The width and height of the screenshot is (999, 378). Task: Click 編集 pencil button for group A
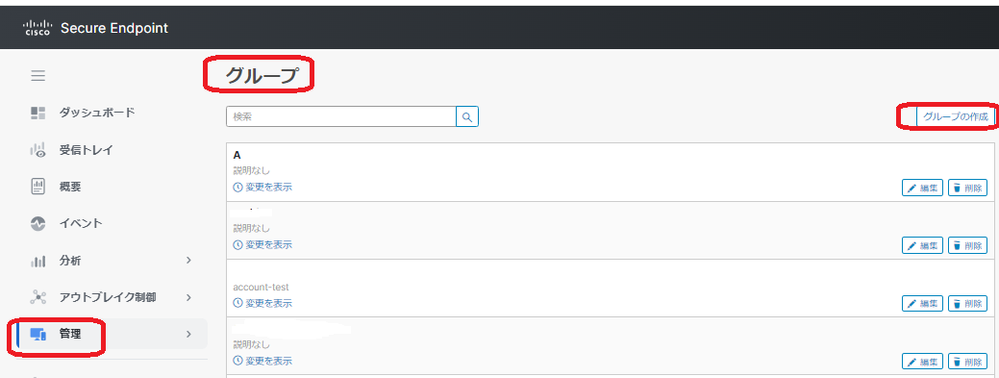pyautogui.click(x=923, y=188)
